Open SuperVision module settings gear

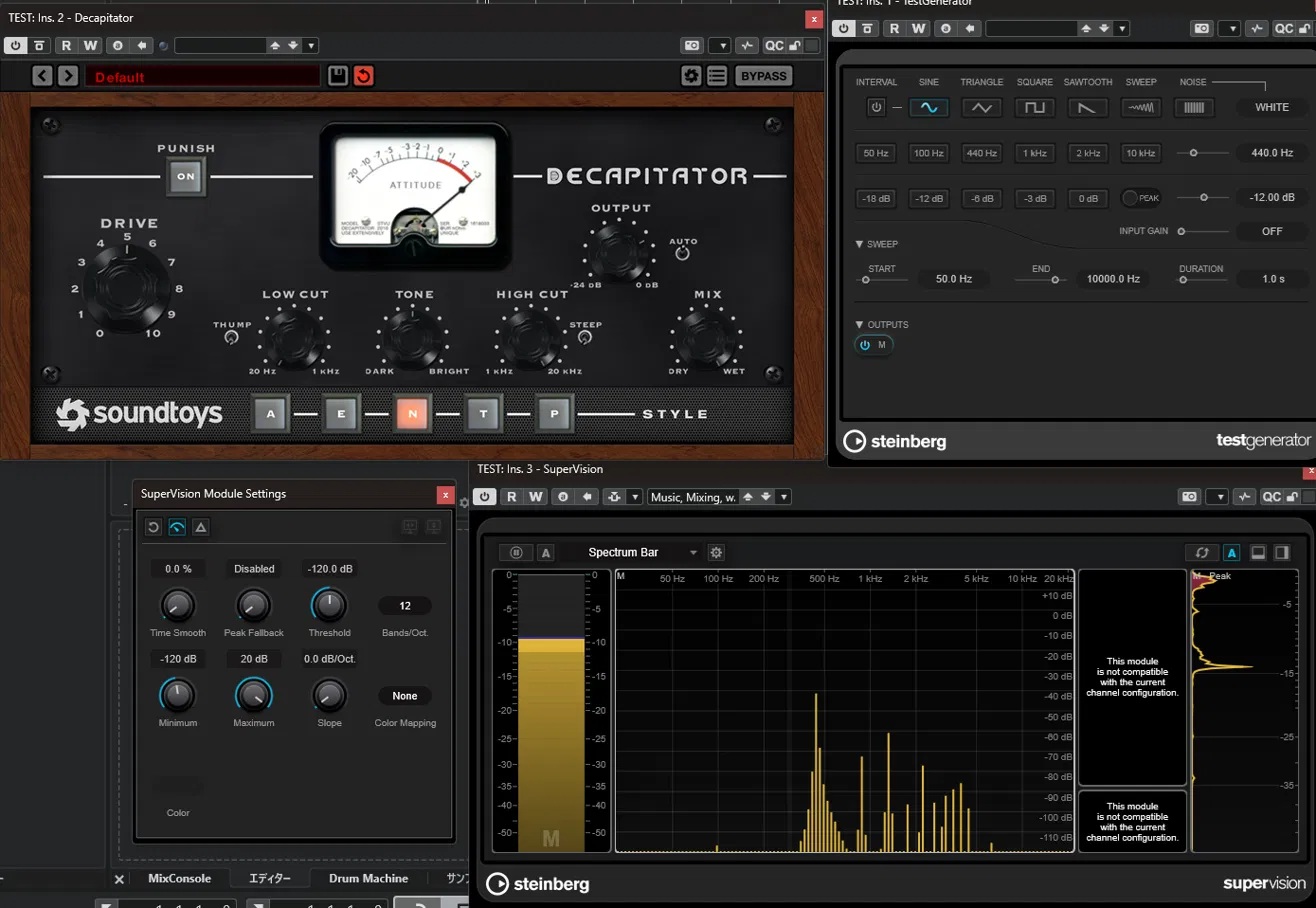pos(716,552)
